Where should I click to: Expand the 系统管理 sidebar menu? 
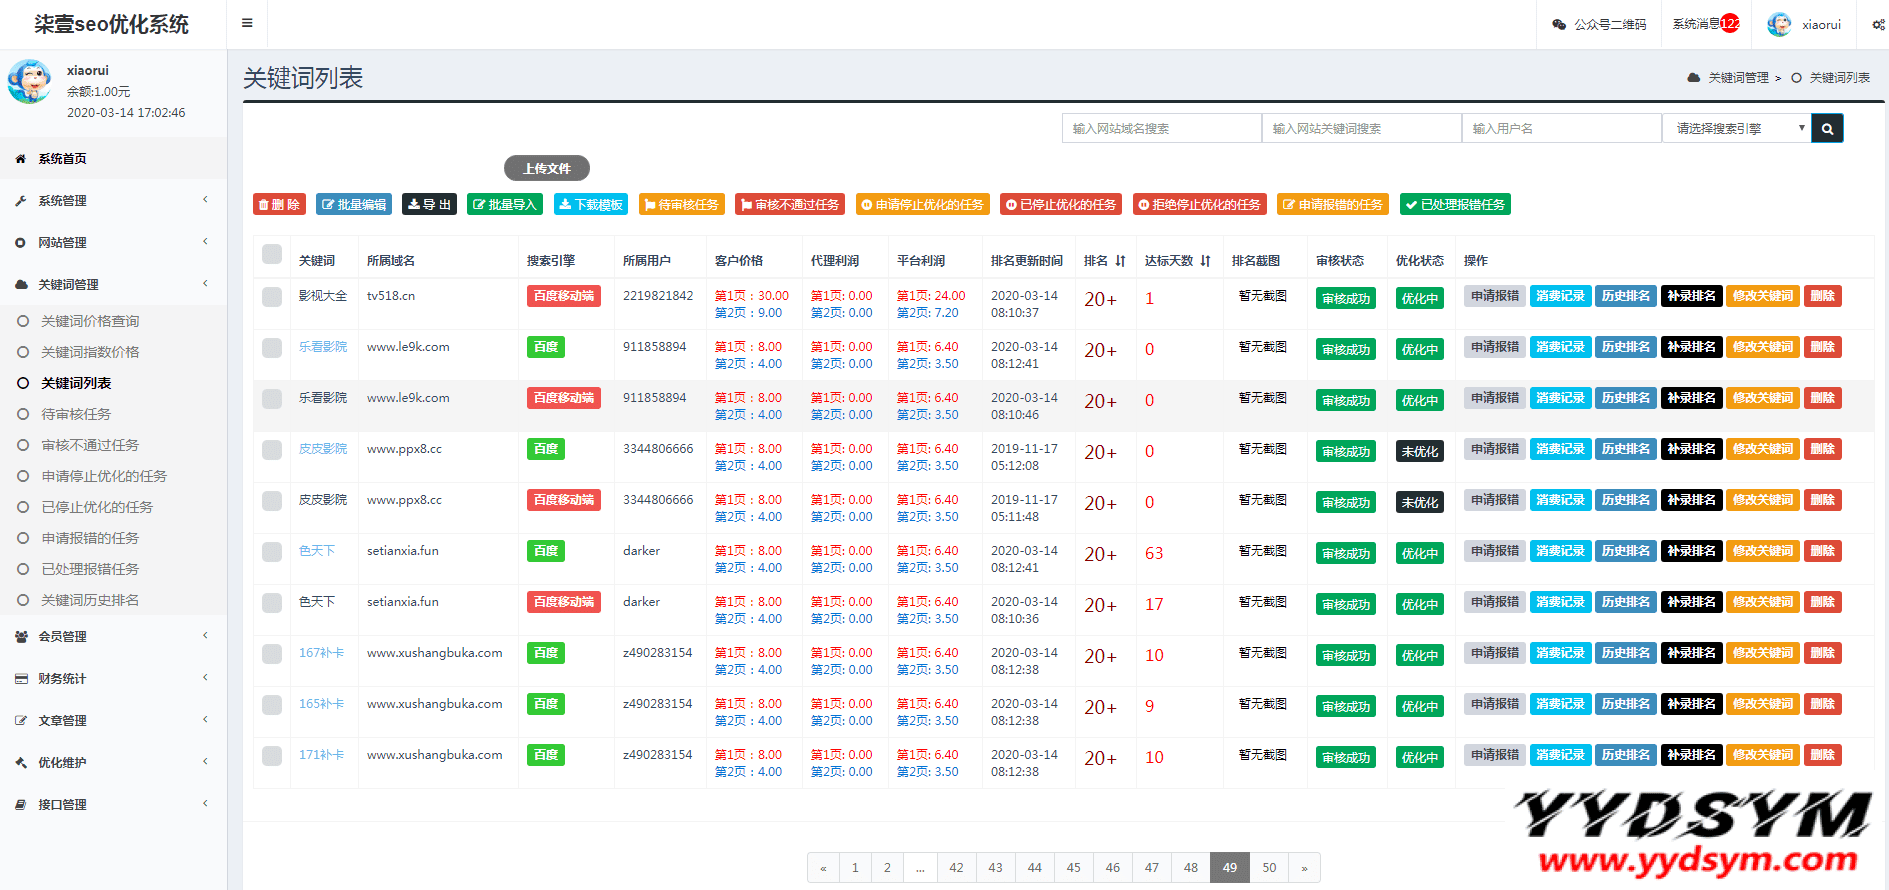(113, 201)
